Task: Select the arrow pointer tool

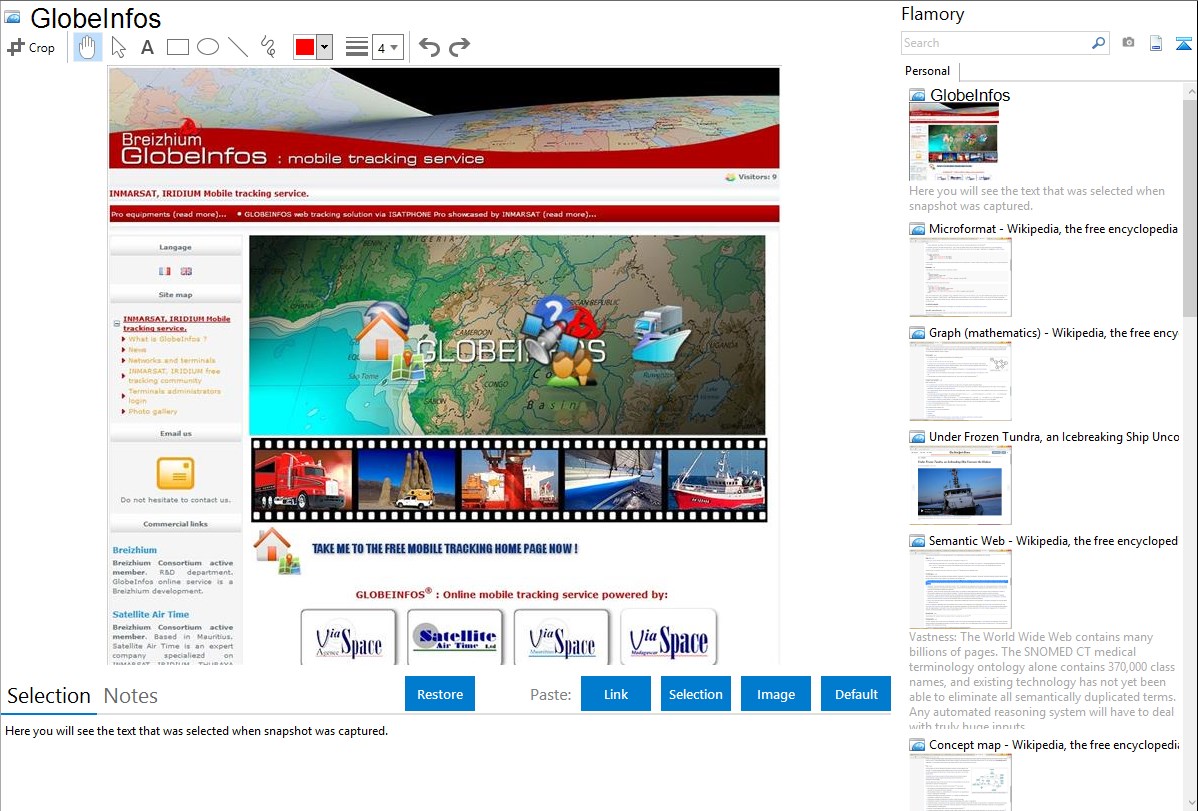Action: (118, 47)
